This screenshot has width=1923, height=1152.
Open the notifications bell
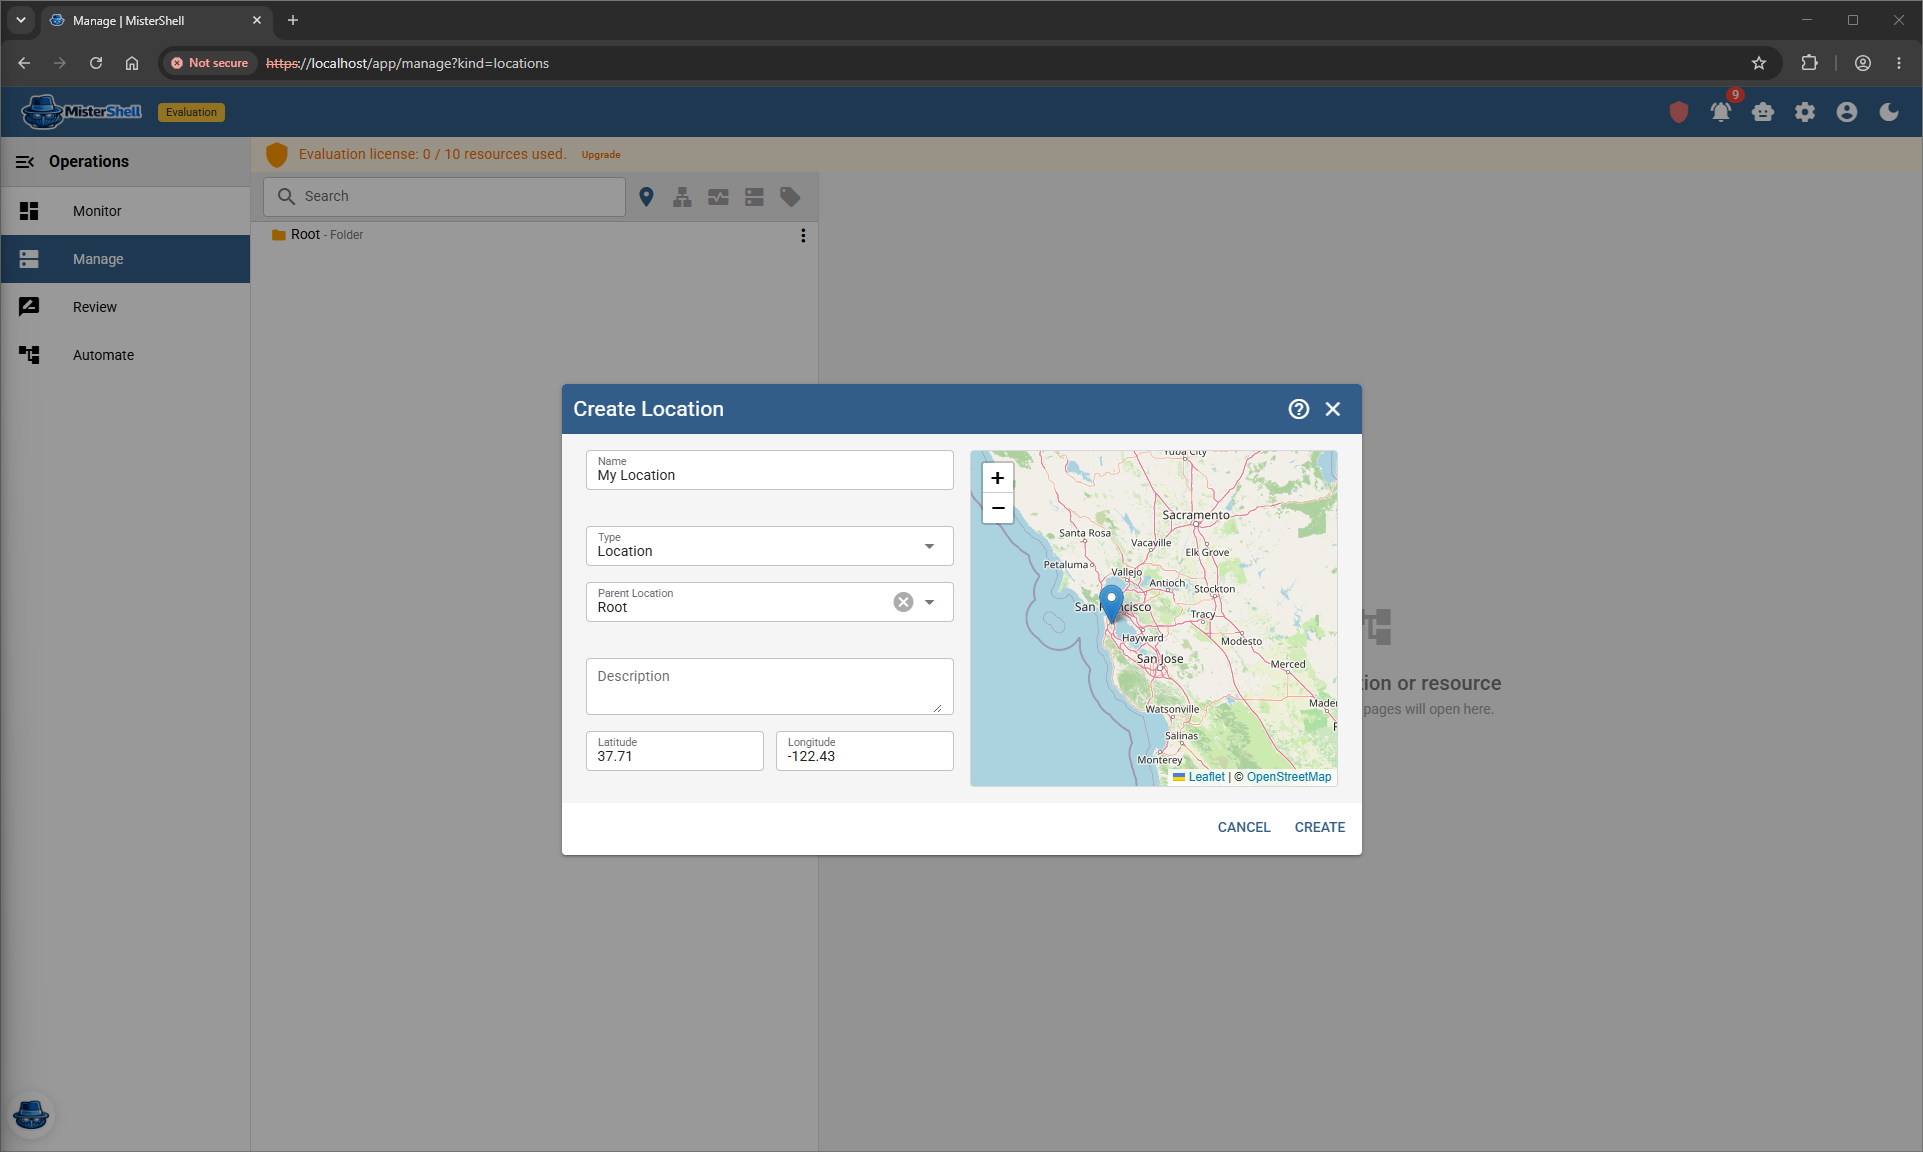point(1721,112)
